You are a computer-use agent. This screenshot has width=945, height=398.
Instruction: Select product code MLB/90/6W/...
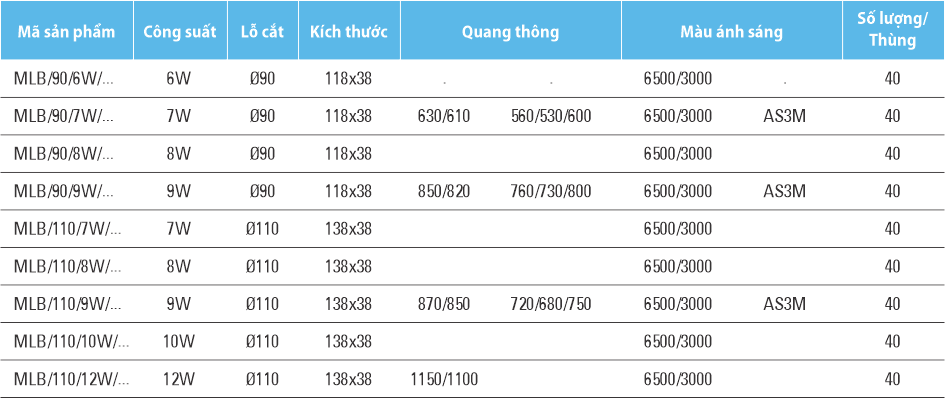[x=63, y=78]
